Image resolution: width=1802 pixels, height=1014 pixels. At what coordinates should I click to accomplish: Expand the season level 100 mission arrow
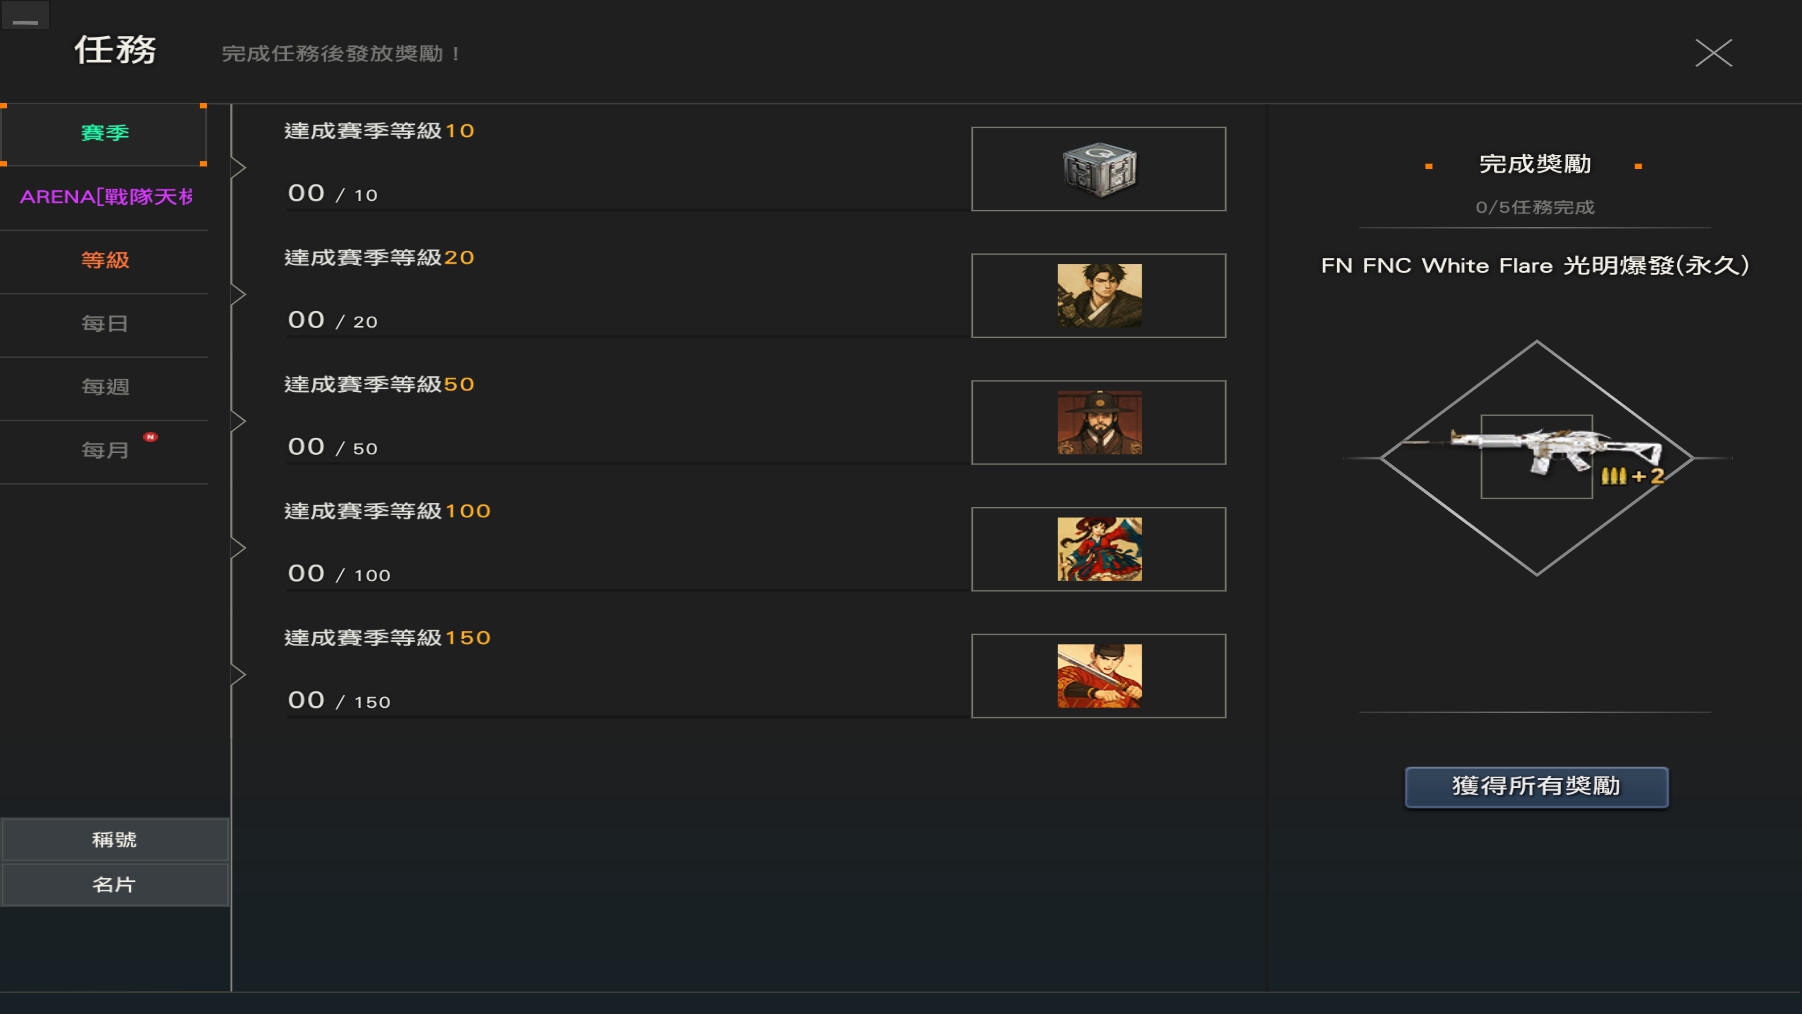[238, 548]
